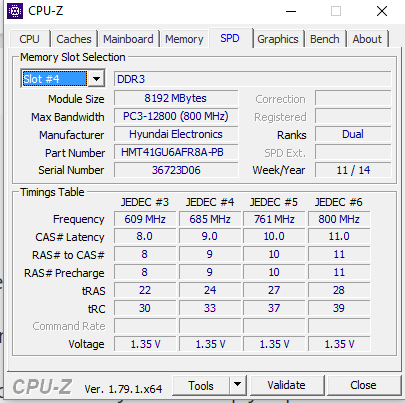Click tRAS value 27
Image resolution: width=405 pixels, height=403 pixels.
274,290
